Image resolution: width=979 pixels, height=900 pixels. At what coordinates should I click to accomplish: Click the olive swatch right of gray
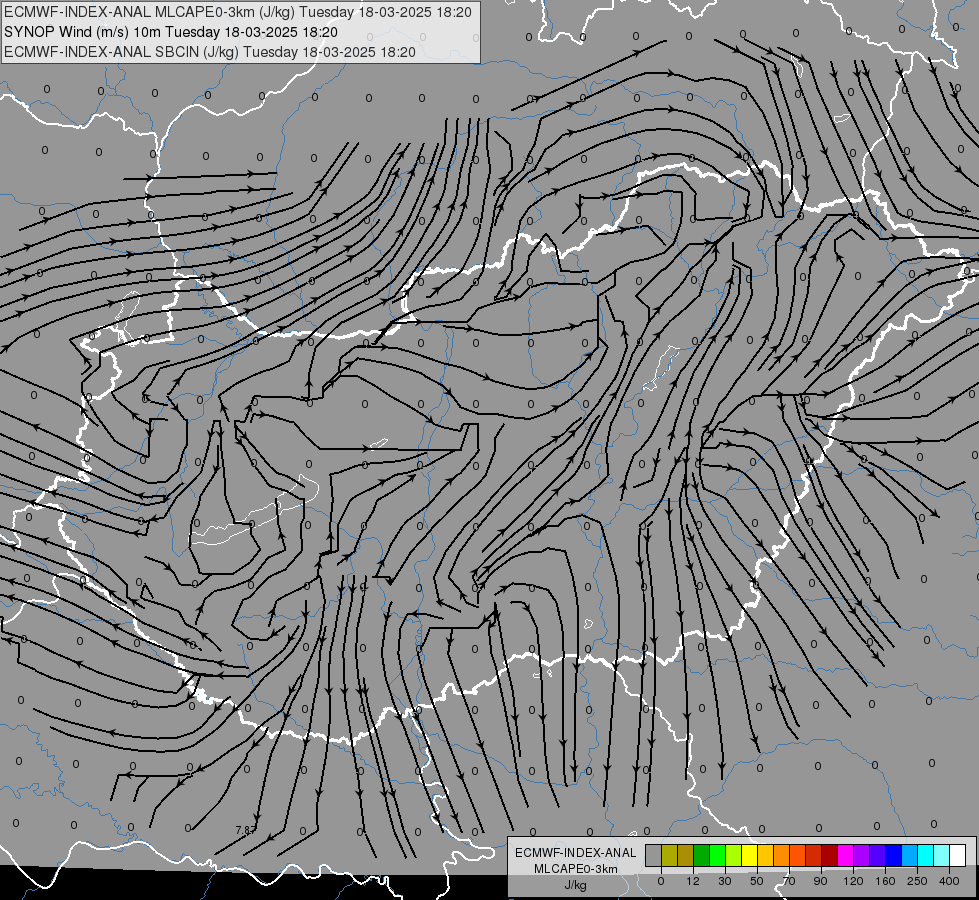(x=669, y=856)
